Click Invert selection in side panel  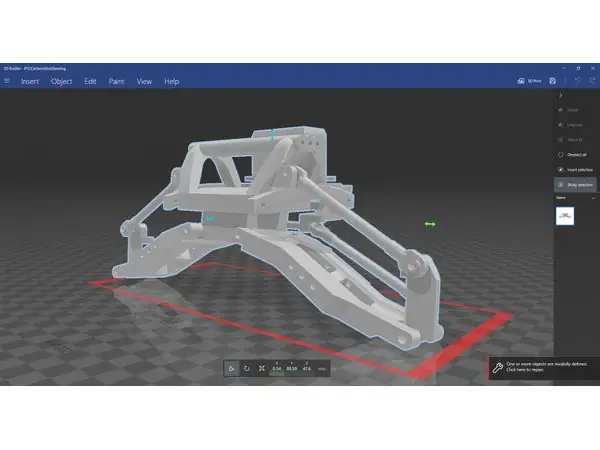pos(575,170)
